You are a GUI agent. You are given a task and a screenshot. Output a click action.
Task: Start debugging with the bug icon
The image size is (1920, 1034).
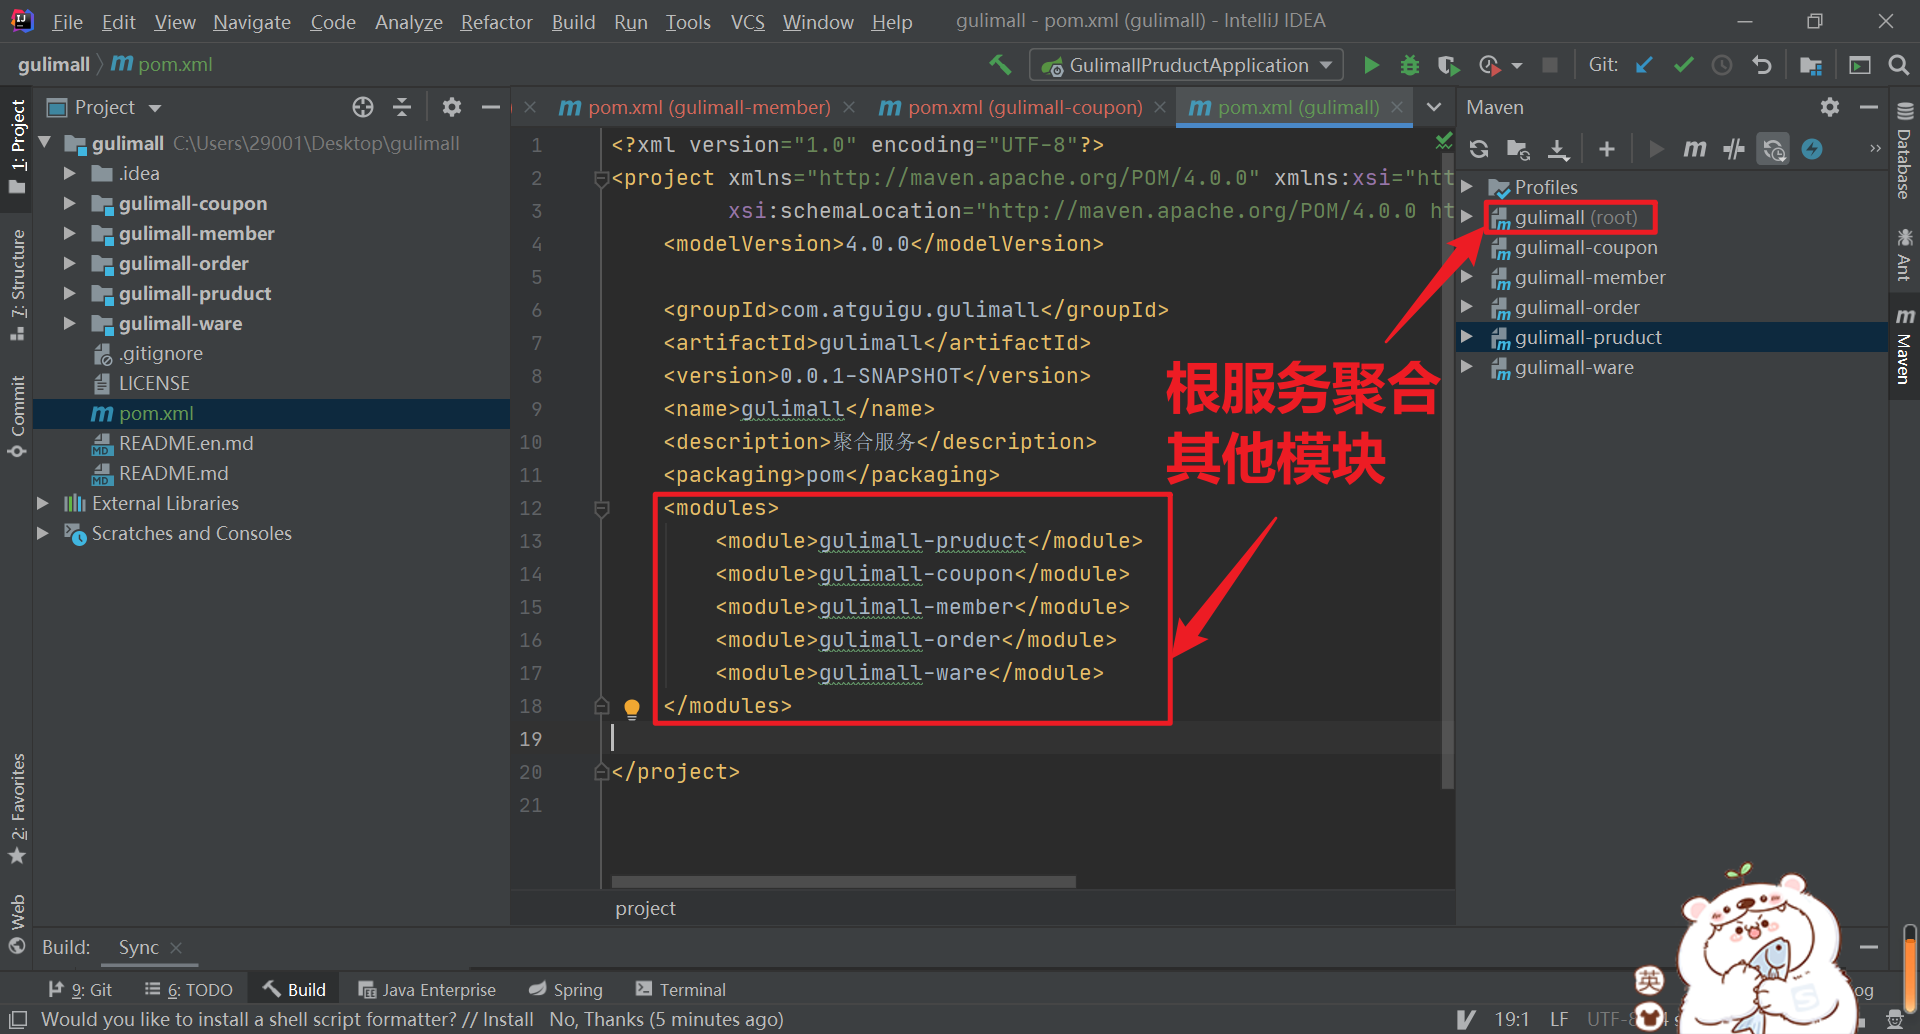point(1410,65)
